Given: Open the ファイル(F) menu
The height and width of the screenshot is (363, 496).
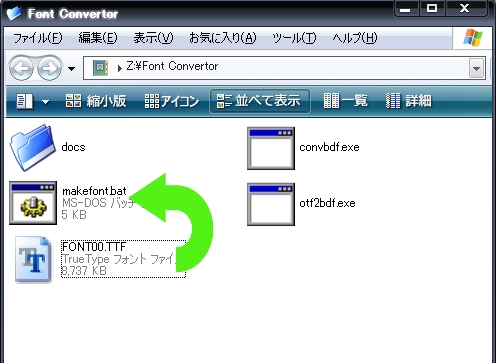Looking at the screenshot, I should [x=38, y=38].
